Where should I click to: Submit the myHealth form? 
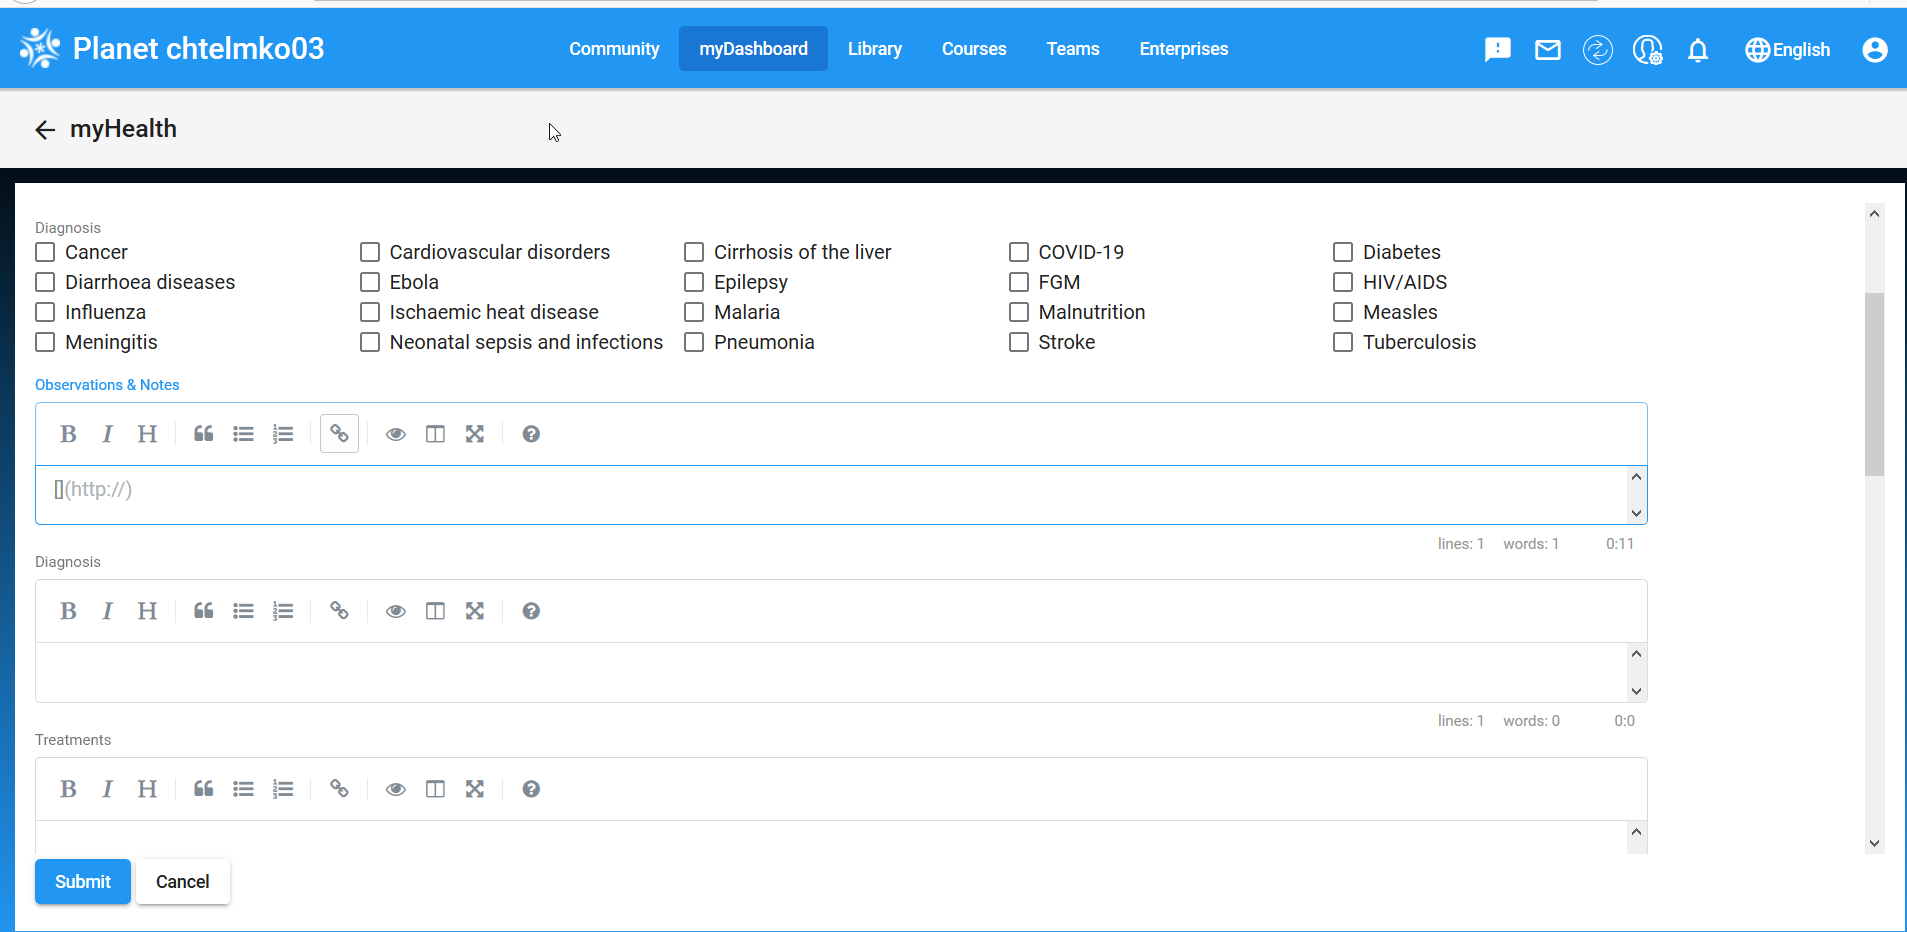point(82,881)
